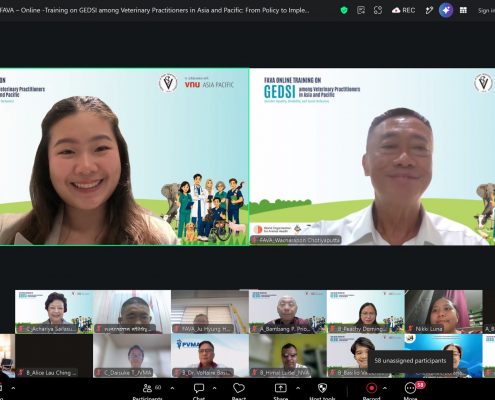
Task: Open the Participants panel
Action: 148,389
